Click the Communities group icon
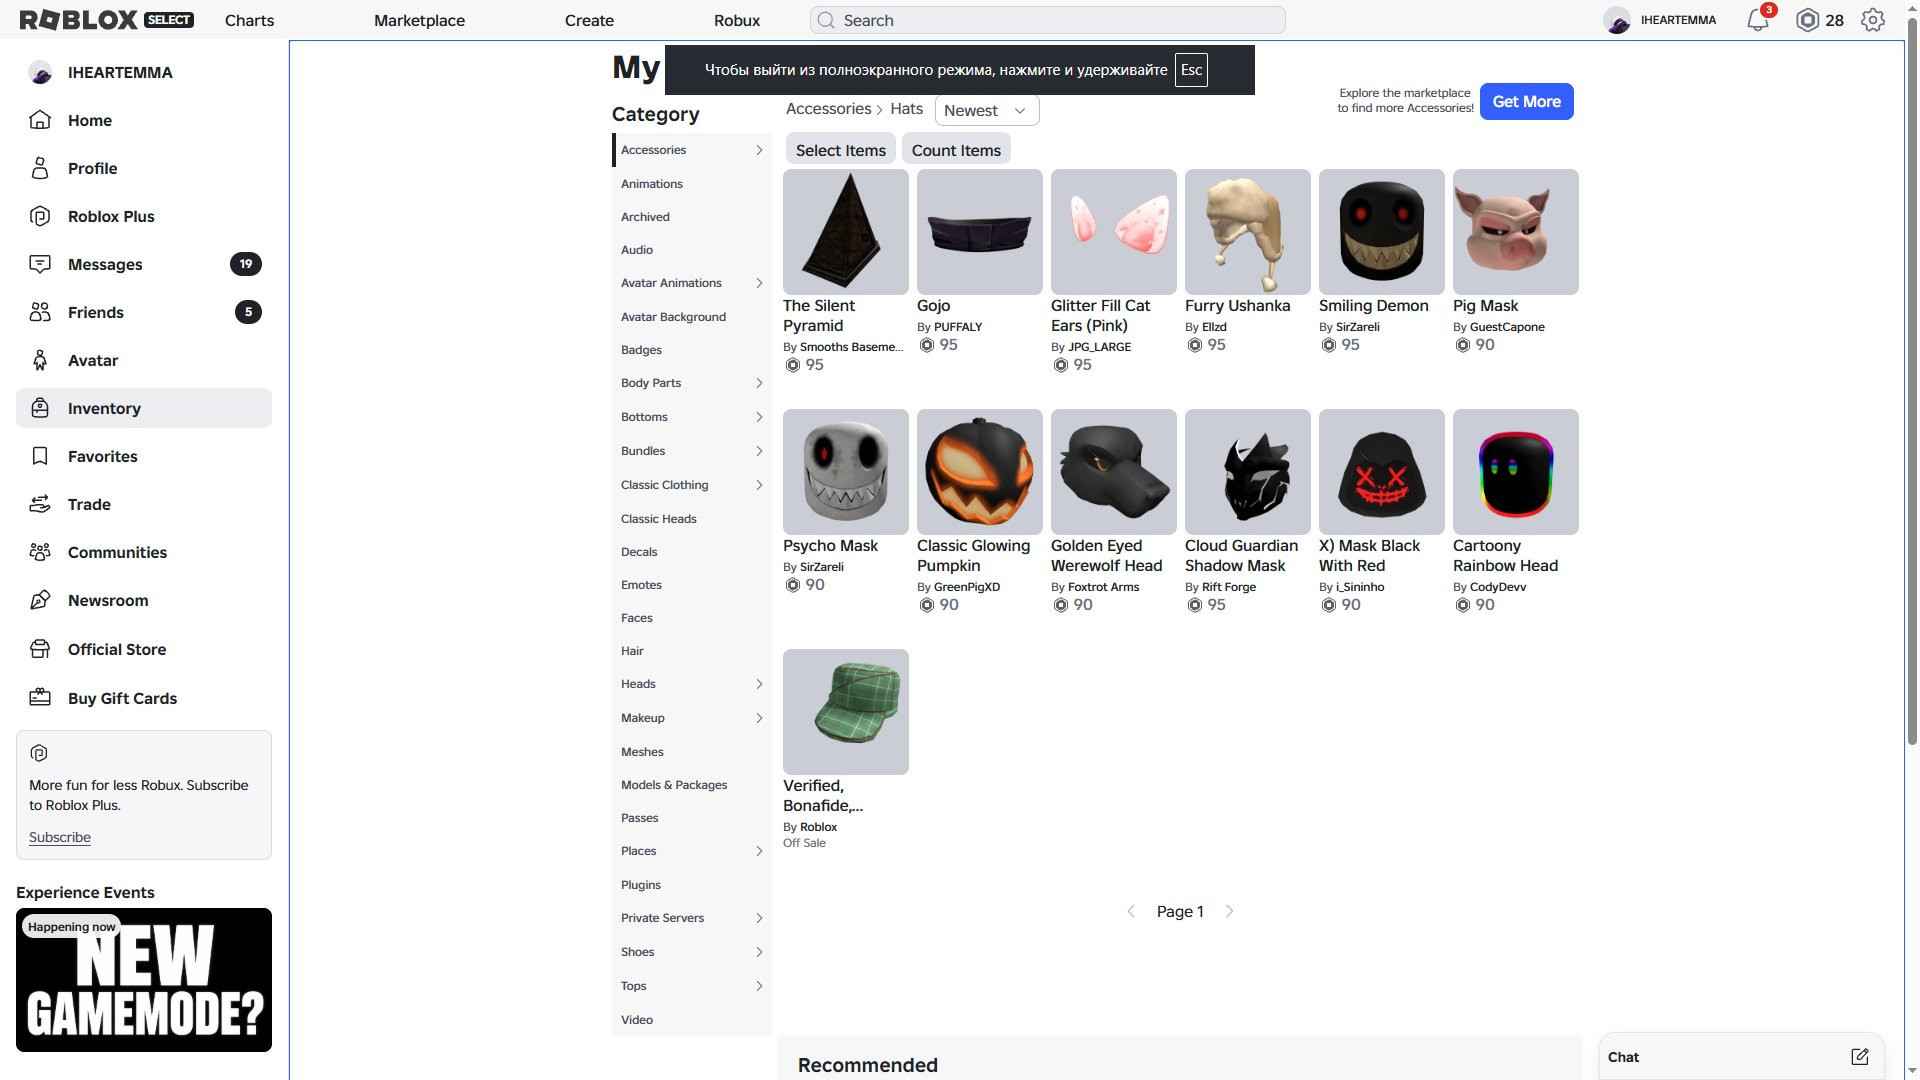This screenshot has width=1920, height=1080. pos(40,552)
